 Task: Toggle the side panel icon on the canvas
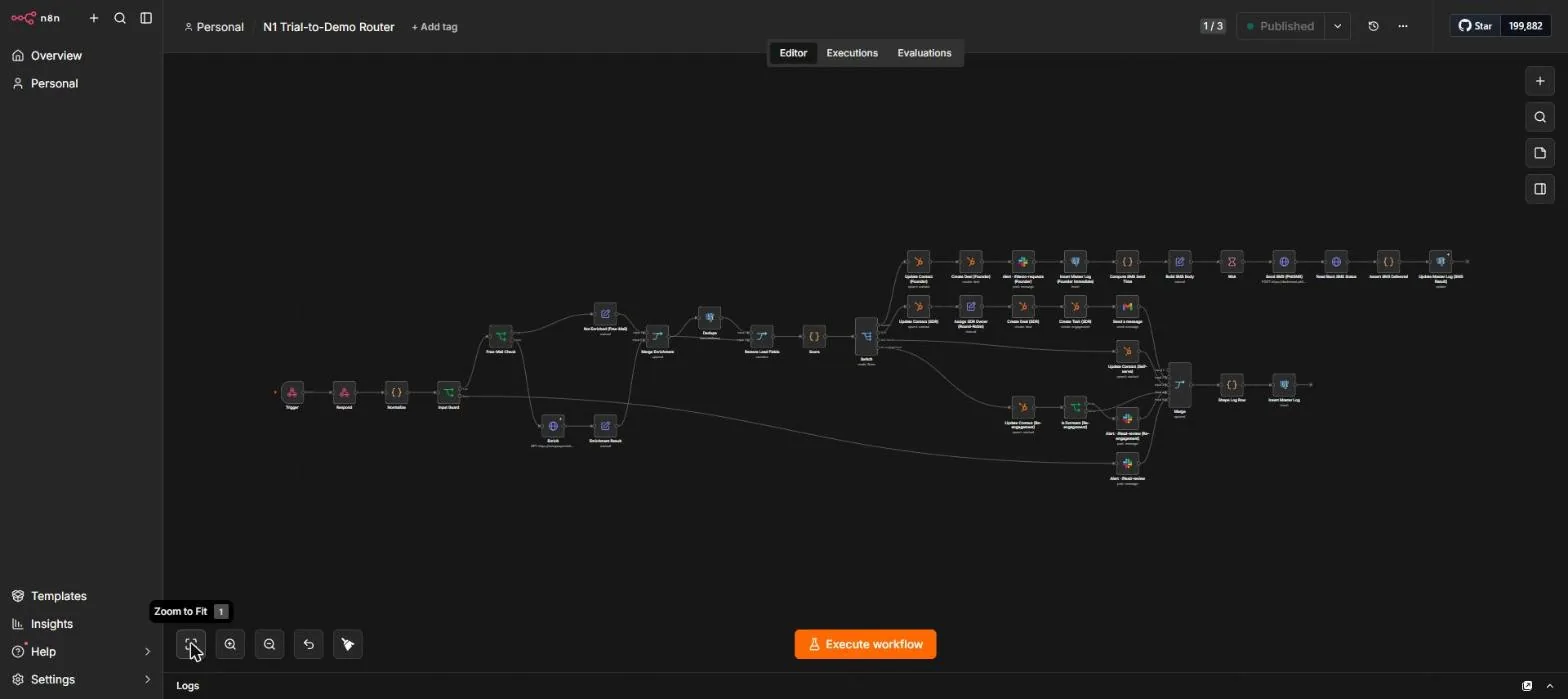[1540, 189]
